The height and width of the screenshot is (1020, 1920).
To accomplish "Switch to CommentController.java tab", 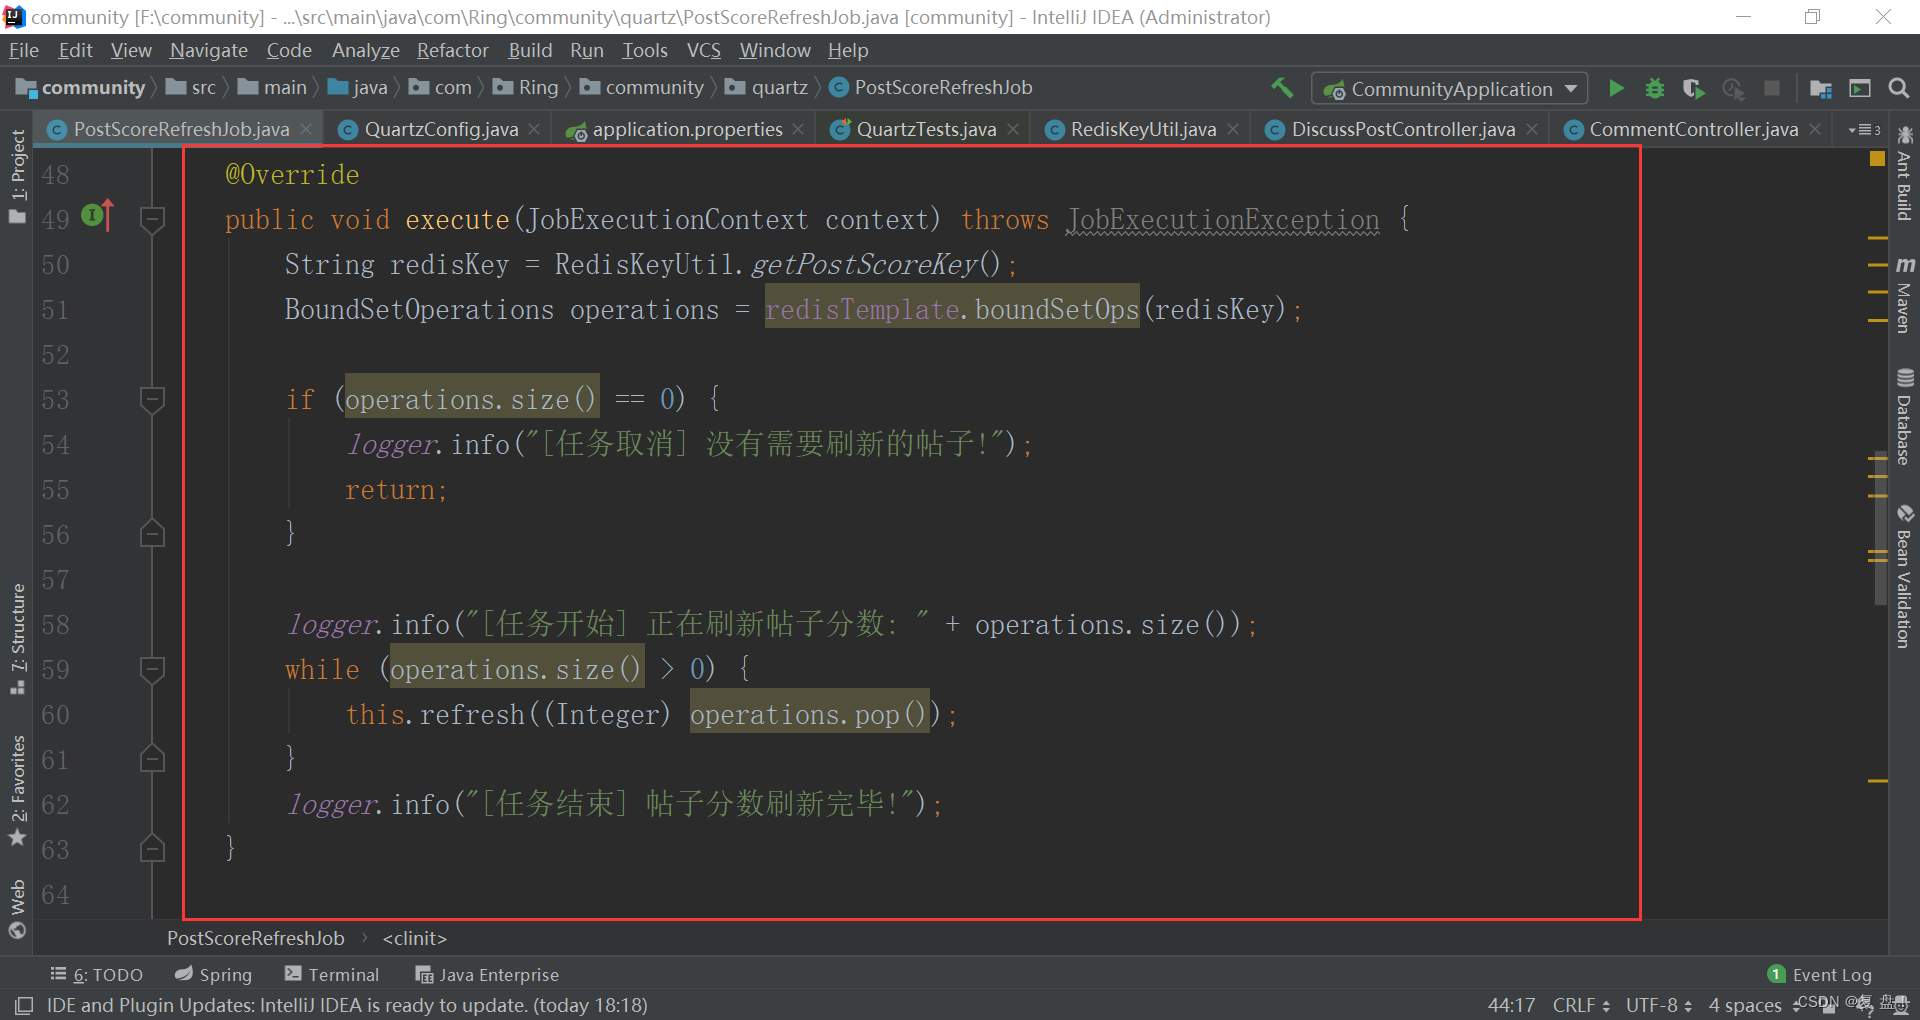I will (1693, 129).
